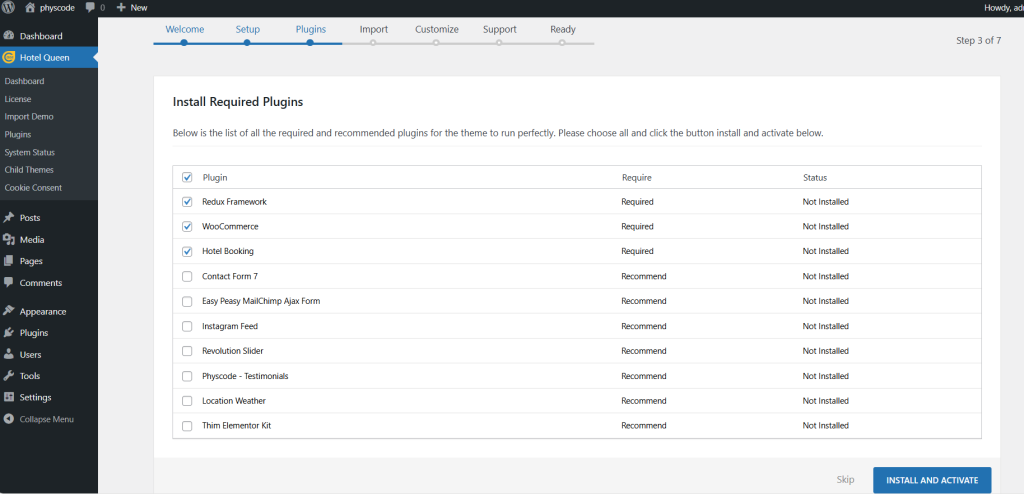Screen dimensions: 1024x494
Task: Open the Cookie Consent submenu item
Action: coord(33,188)
